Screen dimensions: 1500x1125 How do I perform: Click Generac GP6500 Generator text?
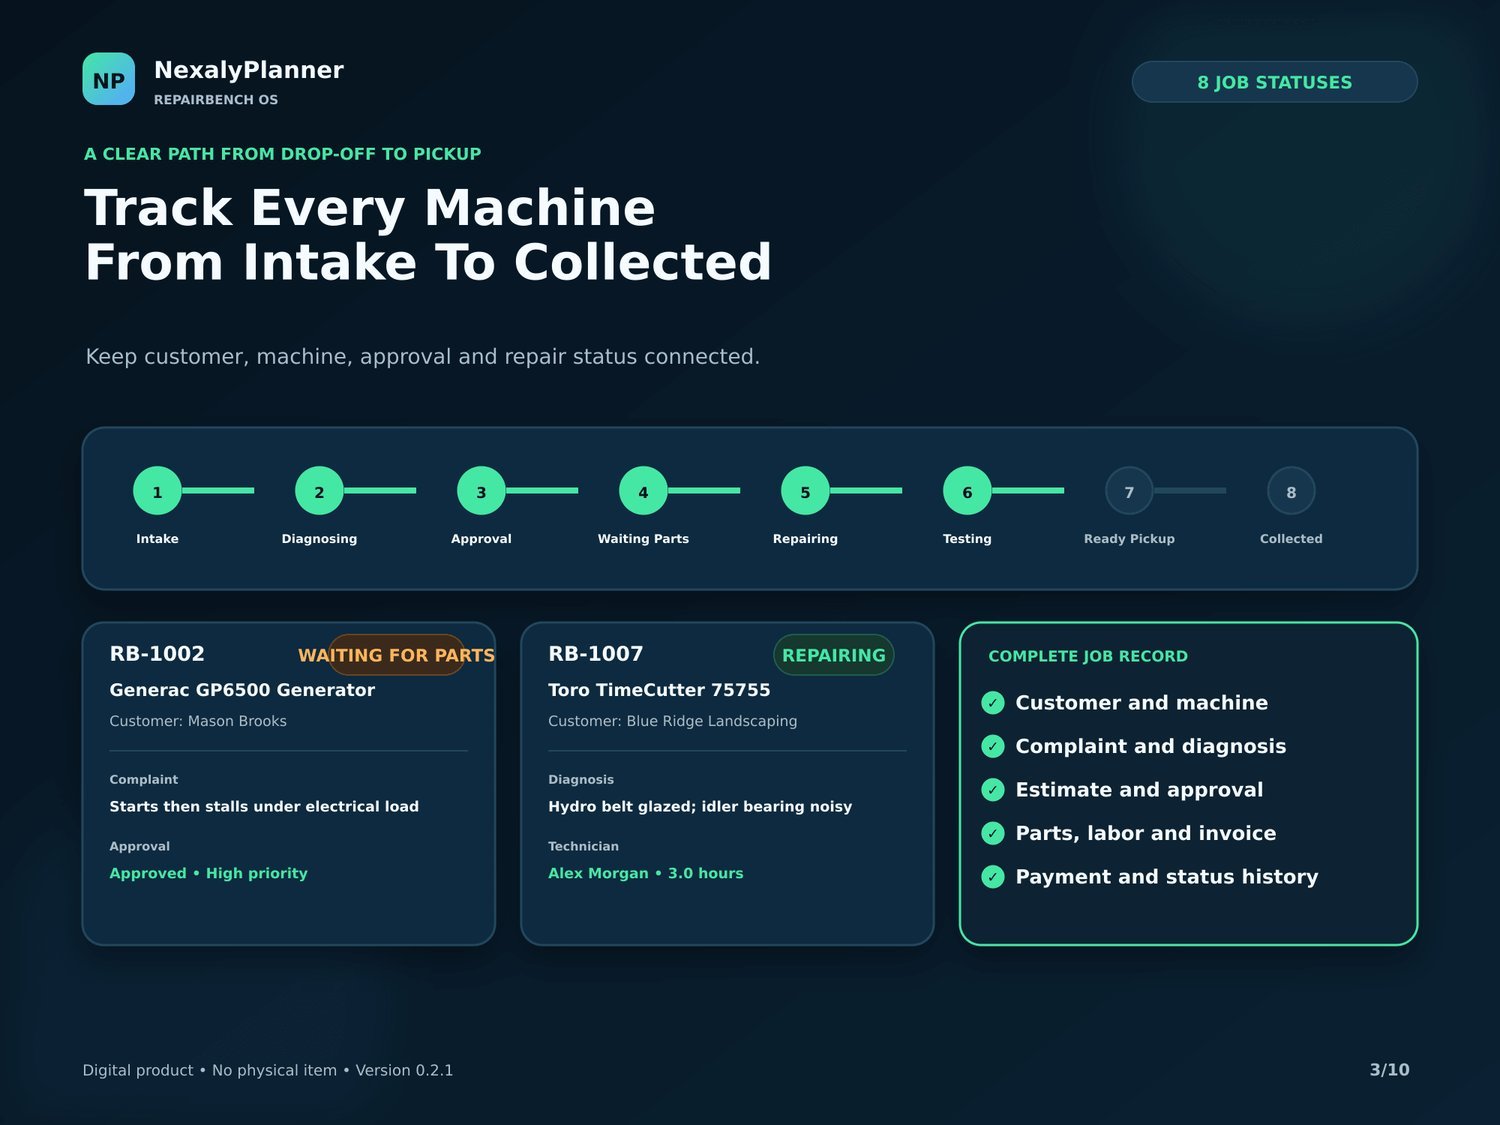pos(242,690)
